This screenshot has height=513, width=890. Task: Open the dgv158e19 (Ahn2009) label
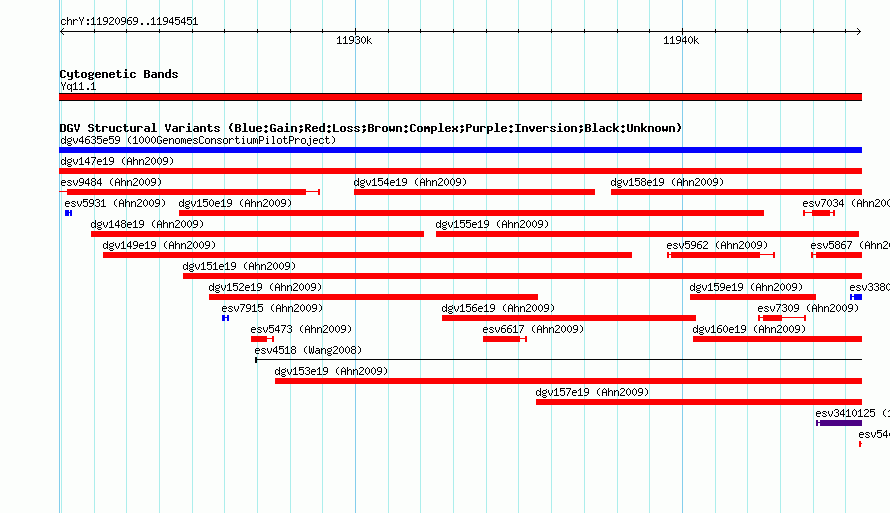(x=667, y=182)
